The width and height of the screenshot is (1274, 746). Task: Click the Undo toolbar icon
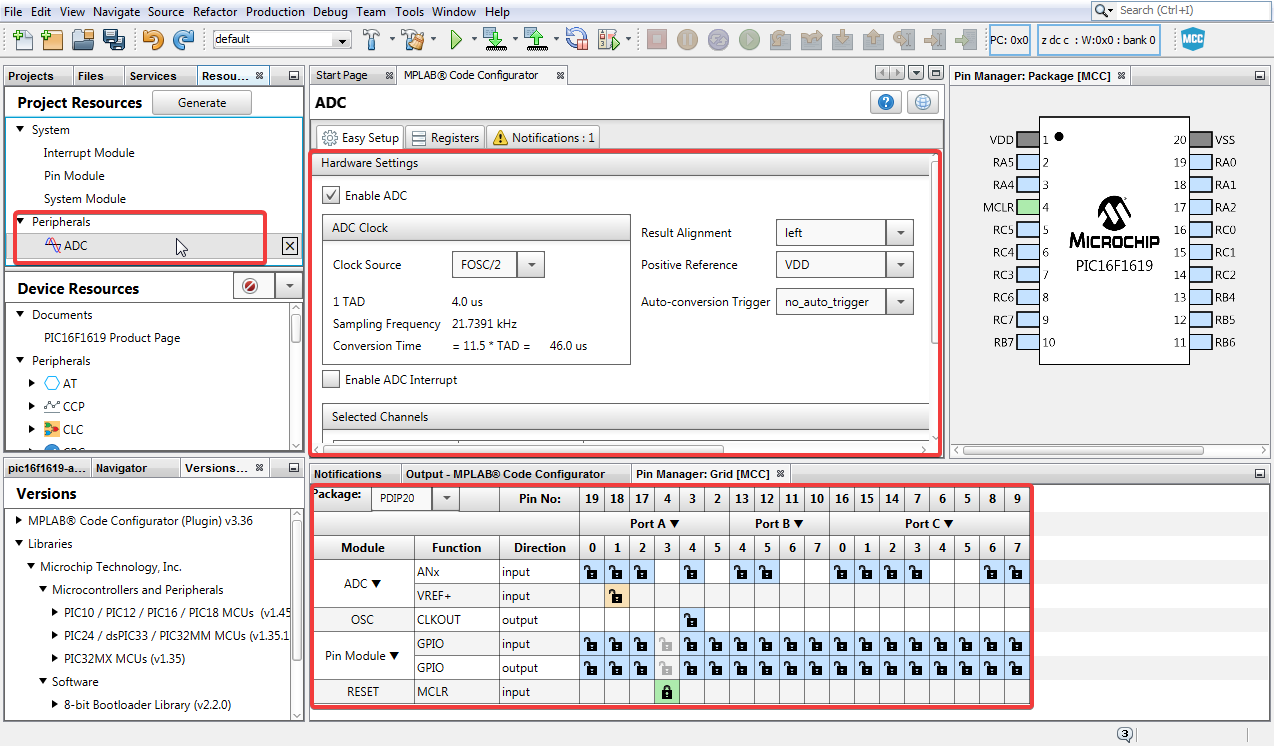(153, 39)
